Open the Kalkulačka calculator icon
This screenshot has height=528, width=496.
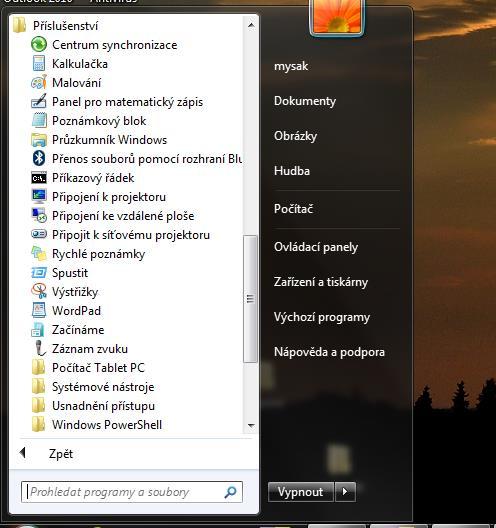pyautogui.click(x=39, y=64)
